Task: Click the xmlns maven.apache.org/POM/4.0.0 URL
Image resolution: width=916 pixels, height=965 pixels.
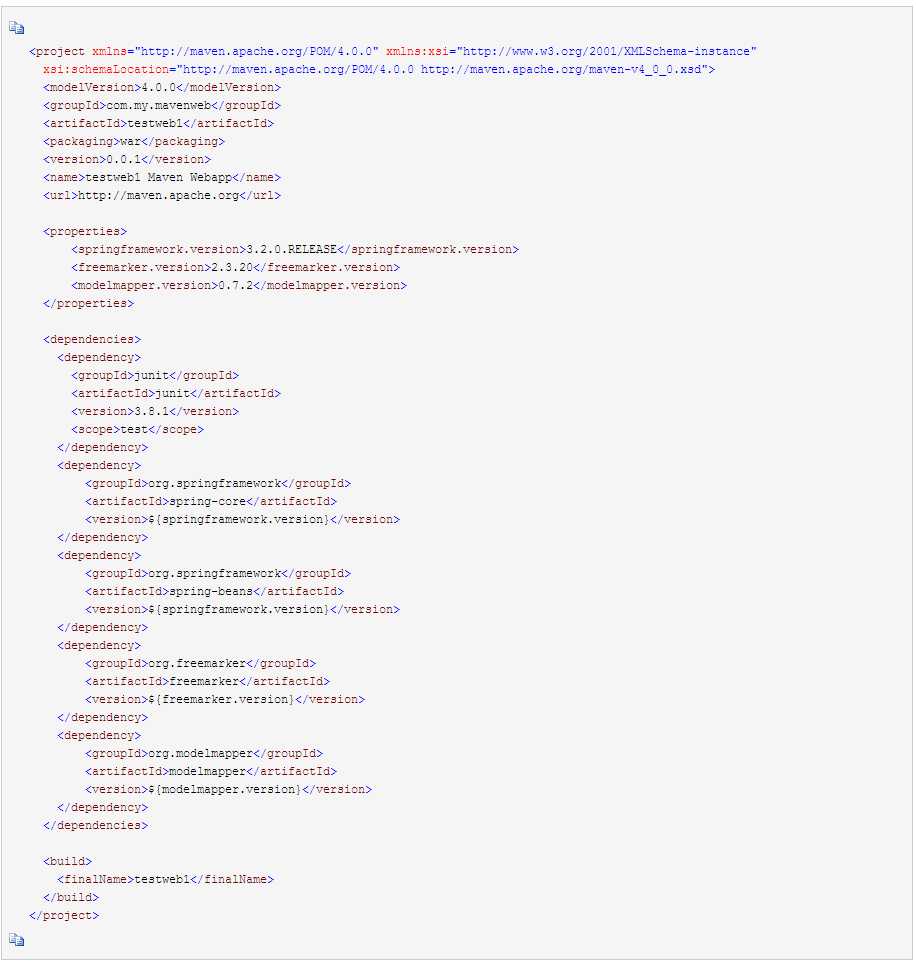Action: (x=257, y=52)
